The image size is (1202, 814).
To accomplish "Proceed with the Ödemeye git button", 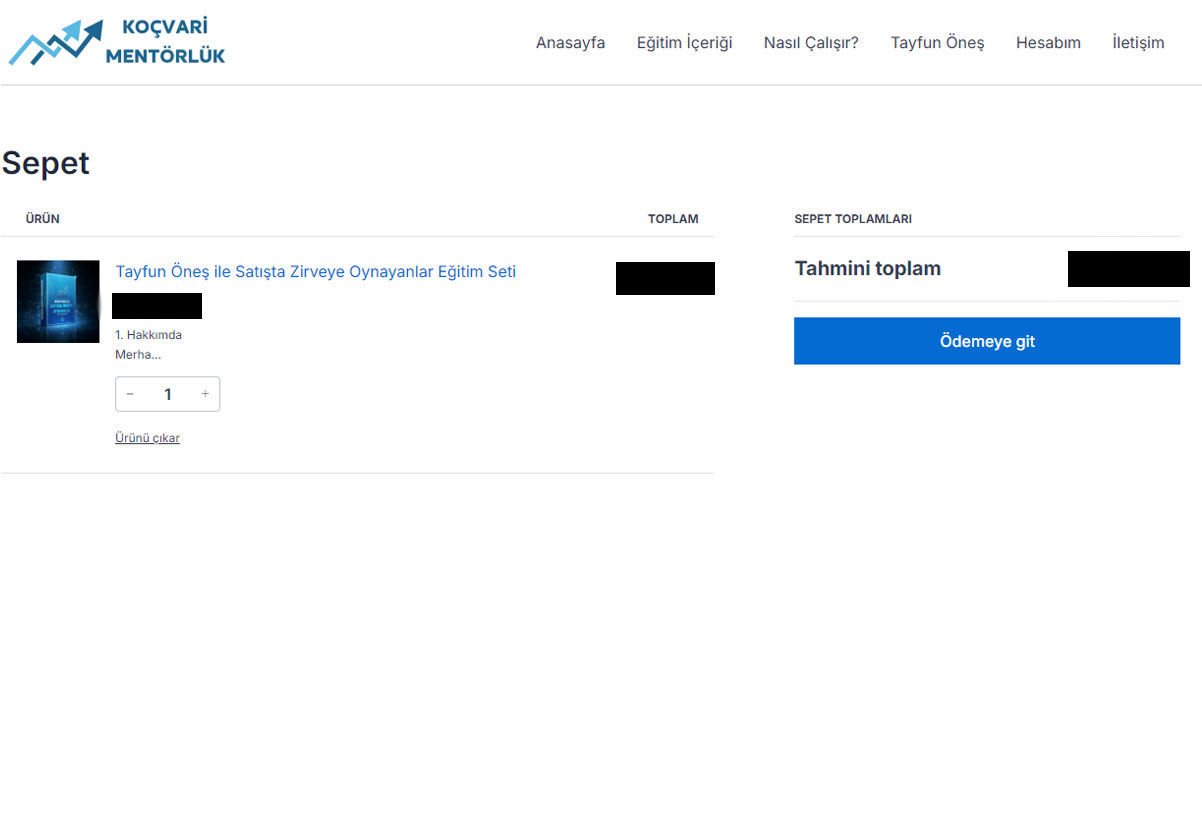I will pyautogui.click(x=987, y=341).
